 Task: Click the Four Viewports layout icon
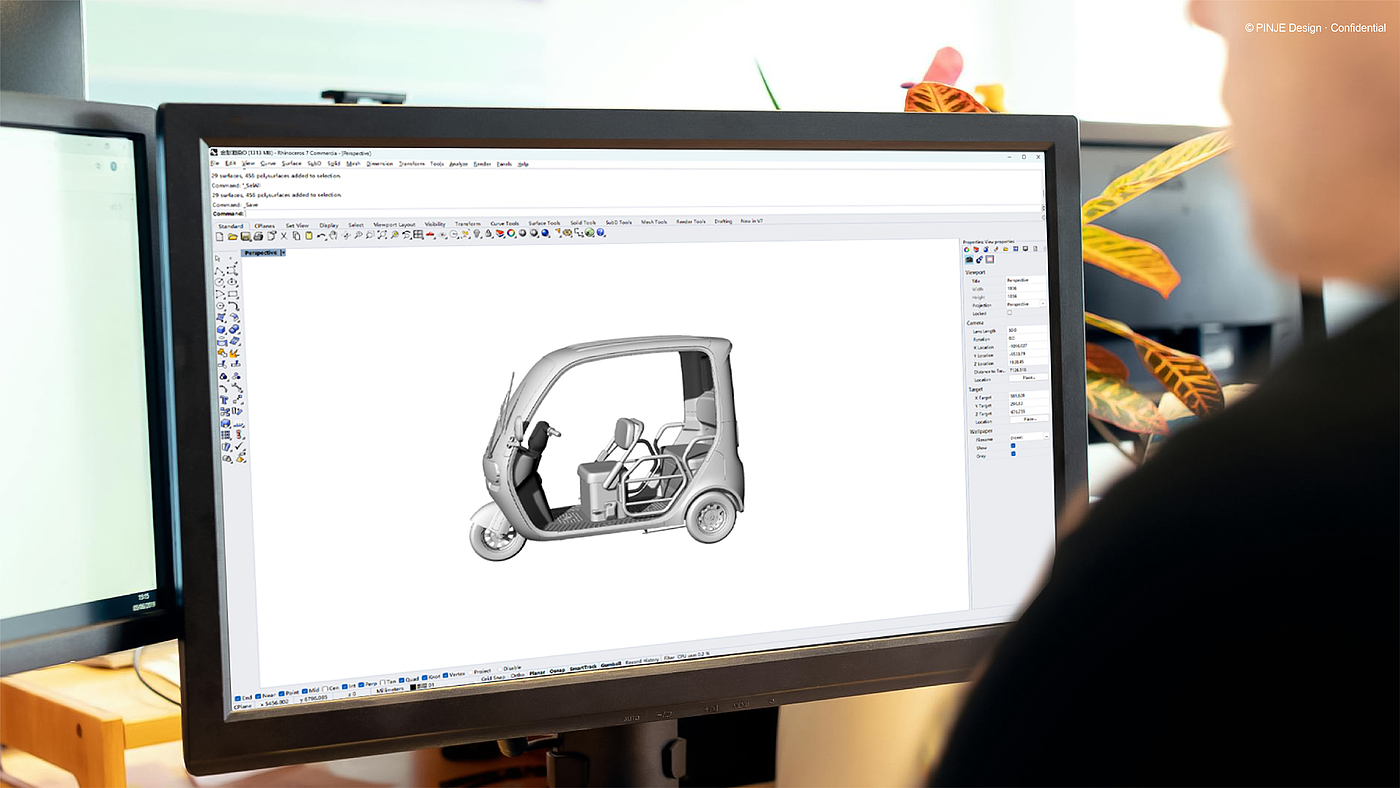[x=418, y=235]
